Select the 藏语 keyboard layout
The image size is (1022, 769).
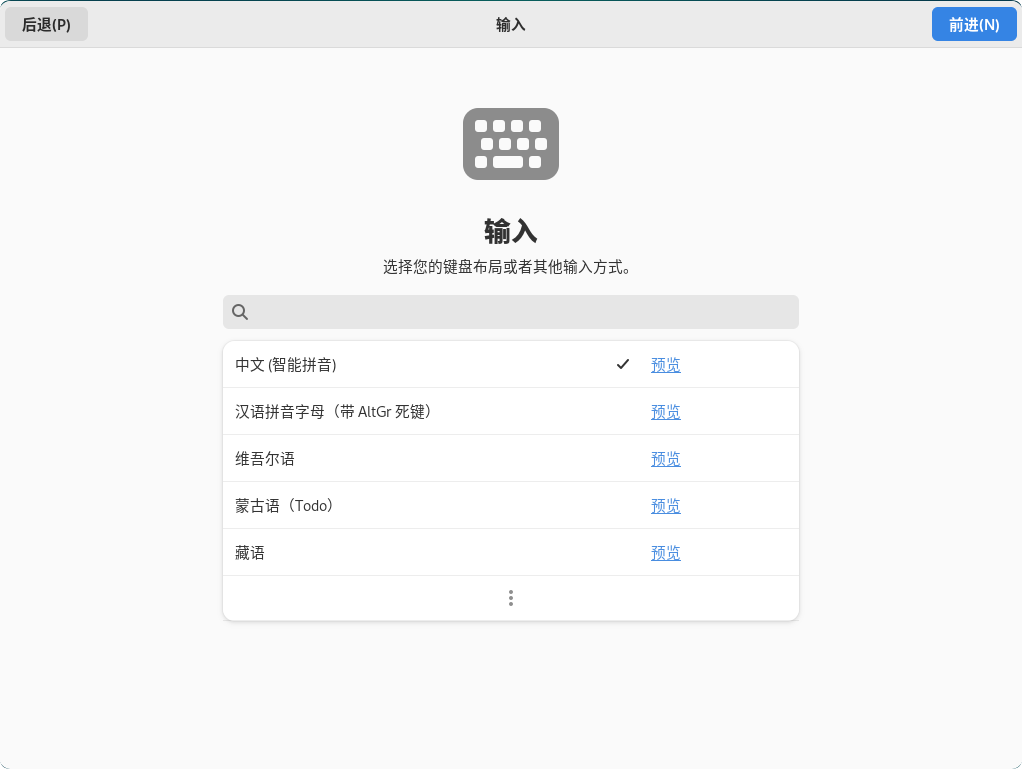(x=400, y=552)
